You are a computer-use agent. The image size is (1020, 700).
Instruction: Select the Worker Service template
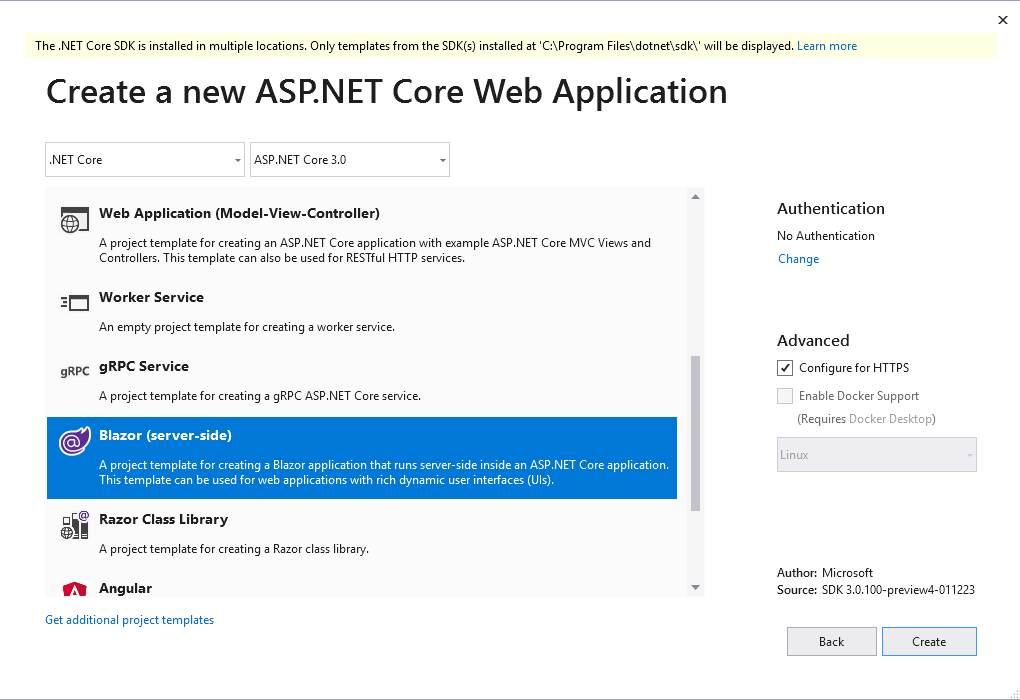pyautogui.click(x=362, y=312)
